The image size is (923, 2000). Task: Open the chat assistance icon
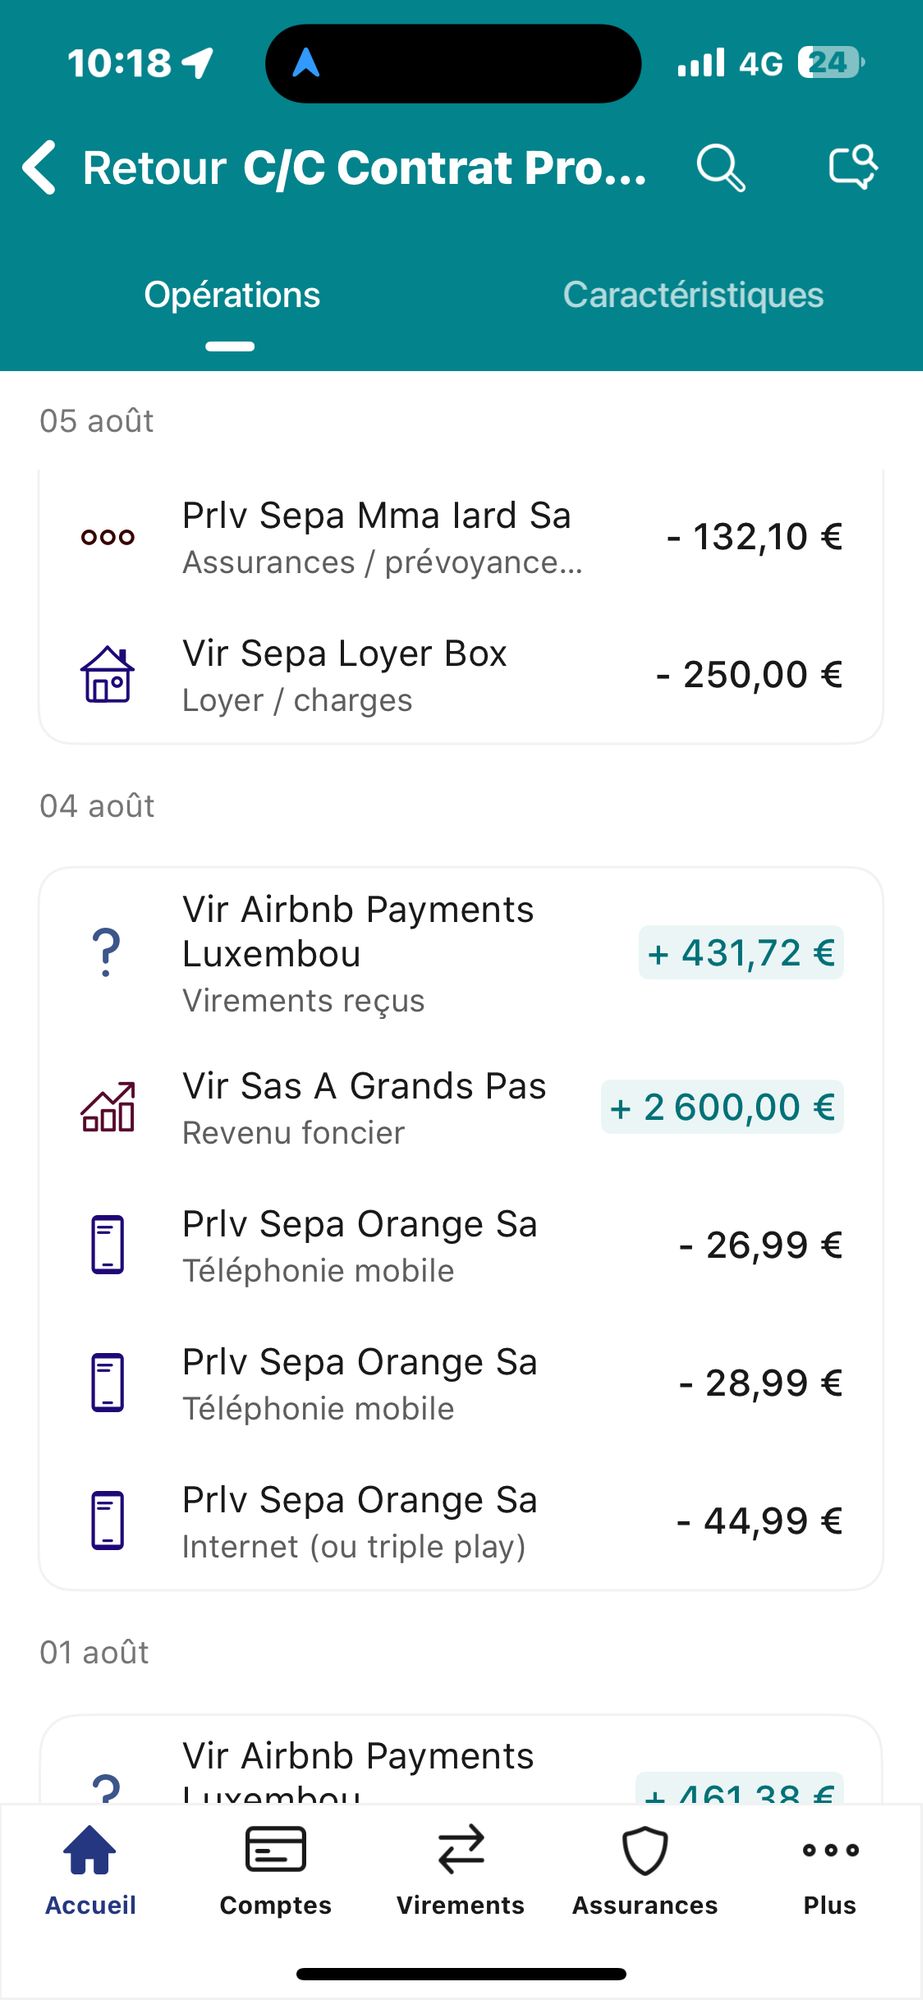[853, 167]
